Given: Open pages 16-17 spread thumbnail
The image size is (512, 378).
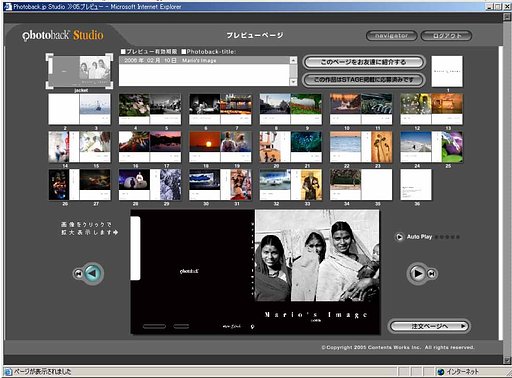Looking at the screenshot, I should tap(150, 147).
